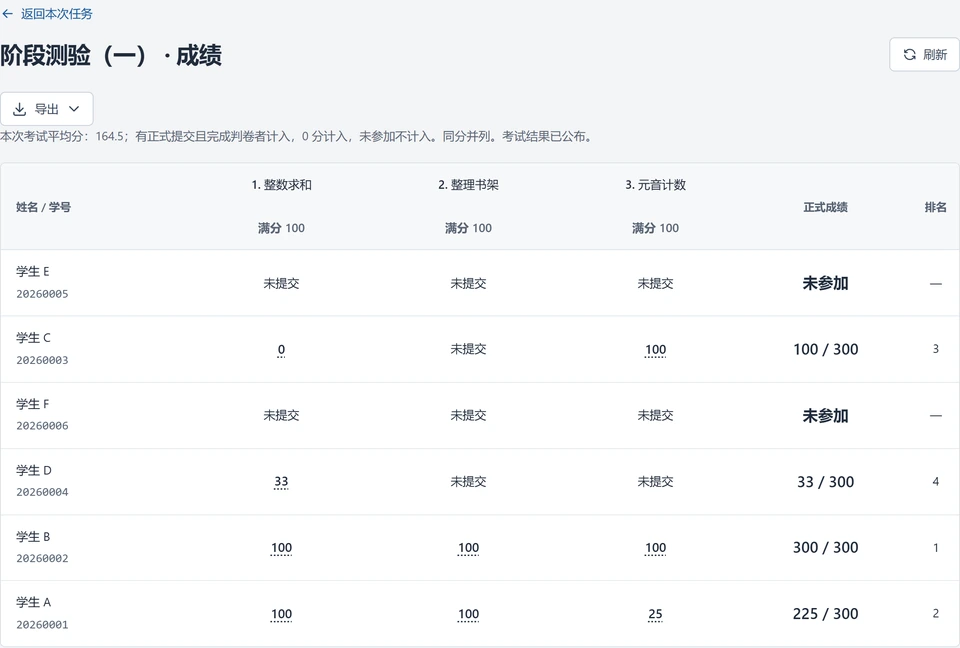
Task: Click 未提交 for 学生 D 整理书架
Action: pyautogui.click(x=468, y=482)
